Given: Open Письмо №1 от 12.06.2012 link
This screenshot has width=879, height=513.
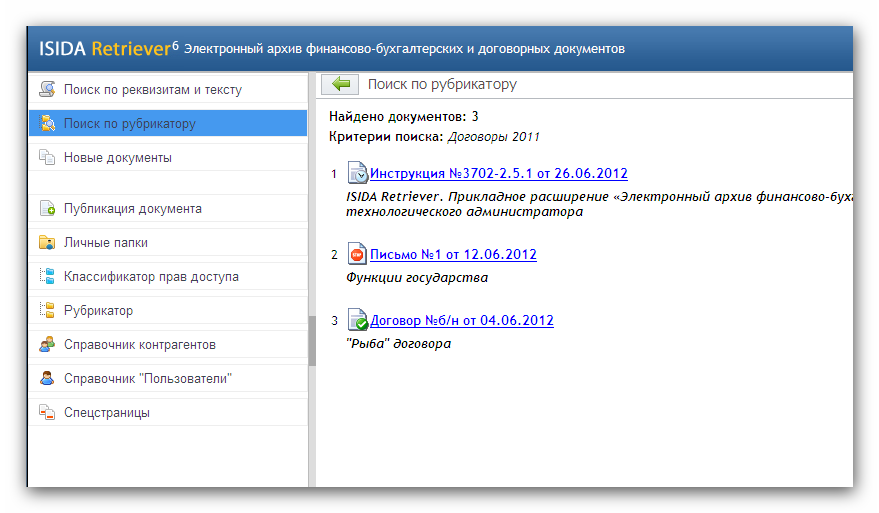Looking at the screenshot, I should pos(453,254).
